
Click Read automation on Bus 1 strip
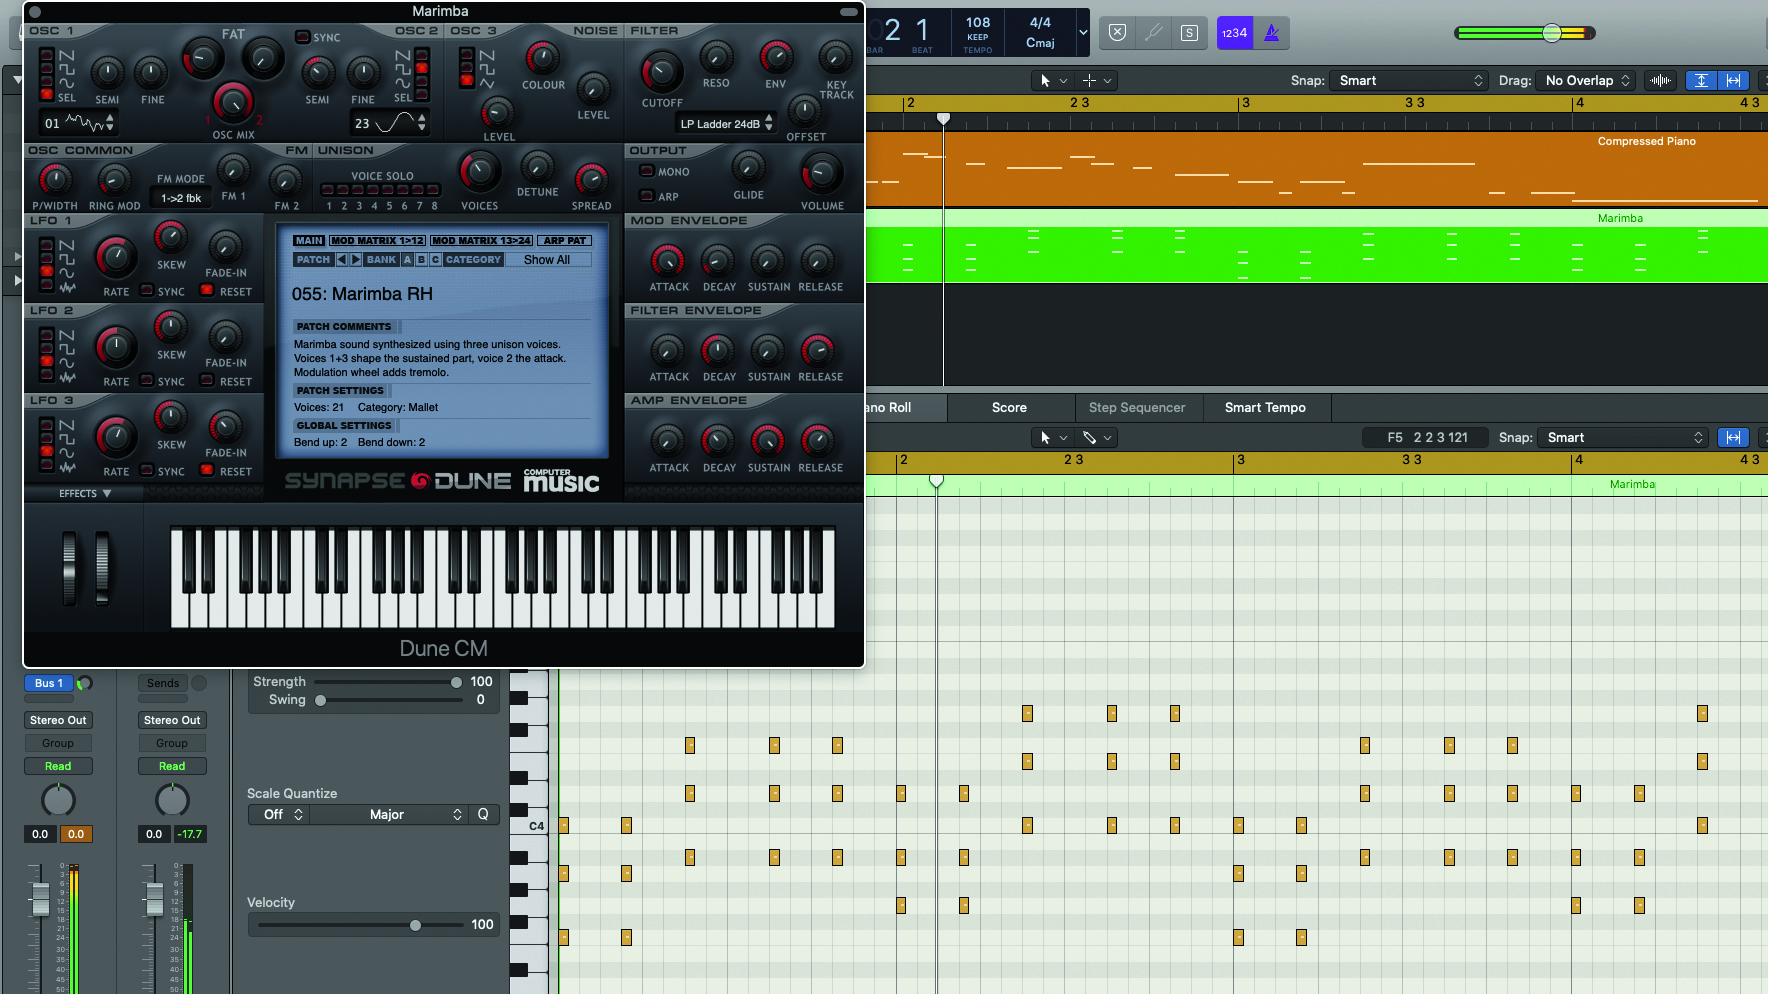click(58, 766)
